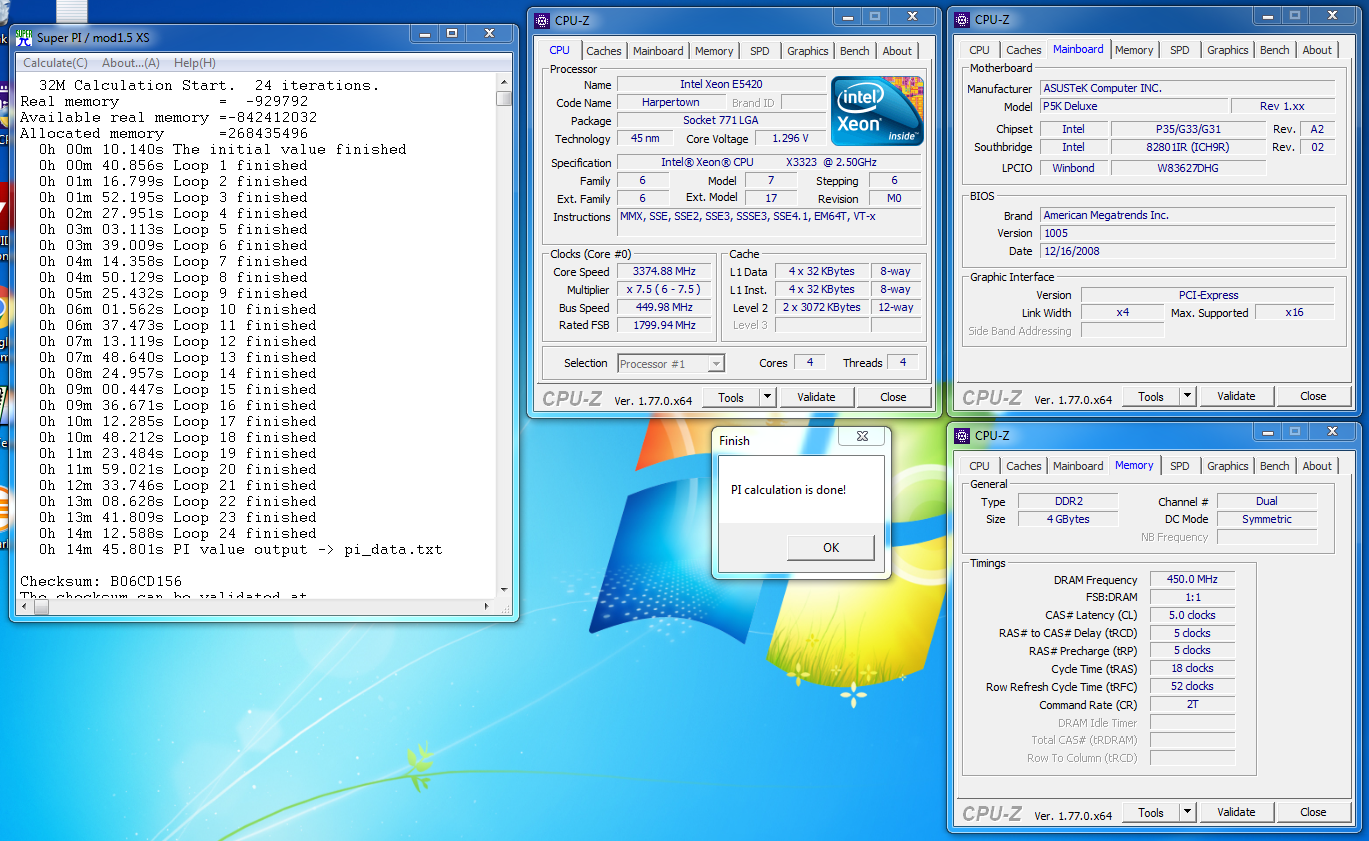Click the CPU-Z icon in the Memory window title
Viewport: 1369px width, 841px height.
coord(962,435)
